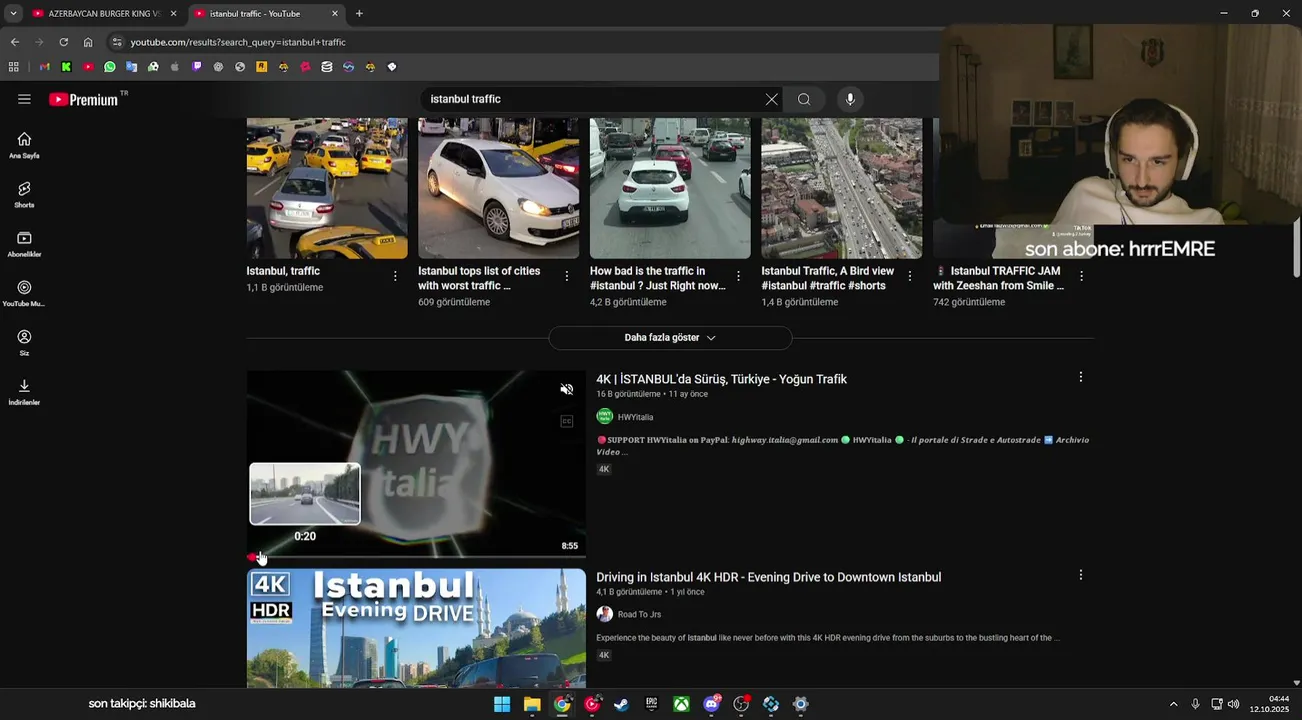Open options for 'A Bird view' short
1302x720 pixels.
click(910, 276)
